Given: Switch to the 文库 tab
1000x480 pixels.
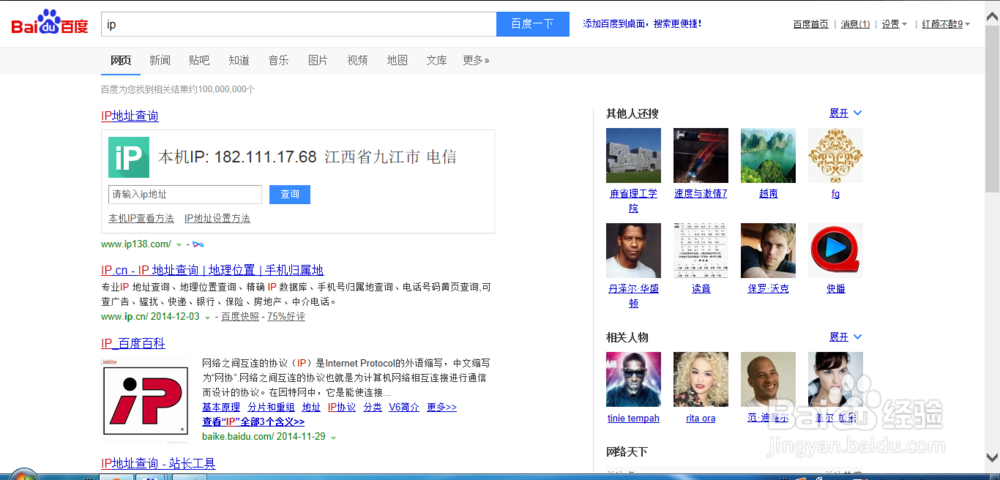Looking at the screenshot, I should 436,61.
